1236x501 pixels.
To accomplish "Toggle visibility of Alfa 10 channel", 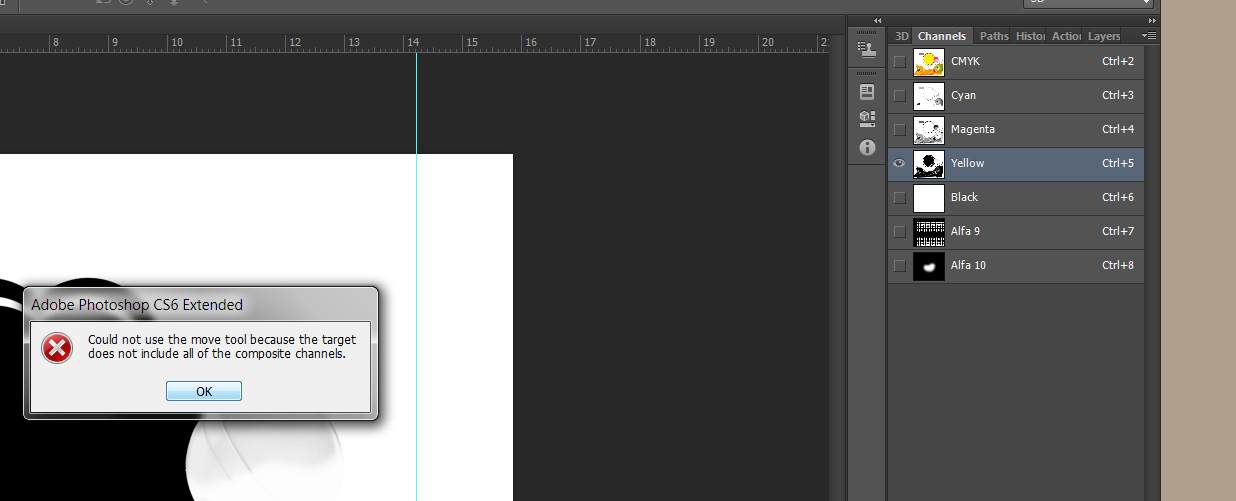I will pos(899,266).
